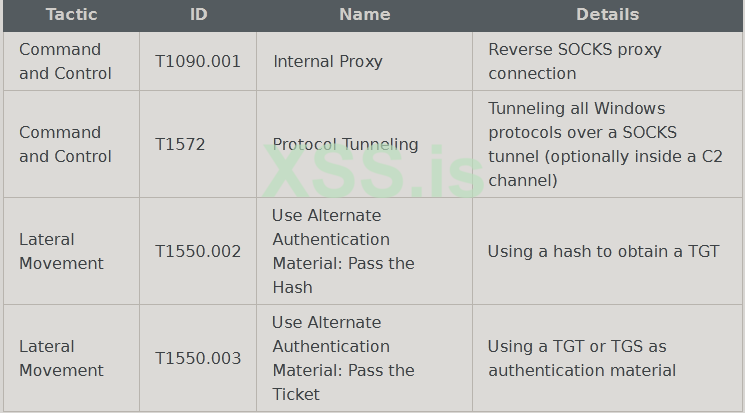Click Using a hash to obtain a TGT
Image resolution: width=745 pixels, height=413 pixels.
click(x=603, y=251)
